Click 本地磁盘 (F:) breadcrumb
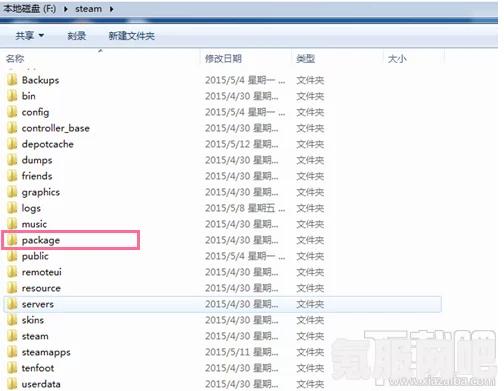 tap(30, 9)
